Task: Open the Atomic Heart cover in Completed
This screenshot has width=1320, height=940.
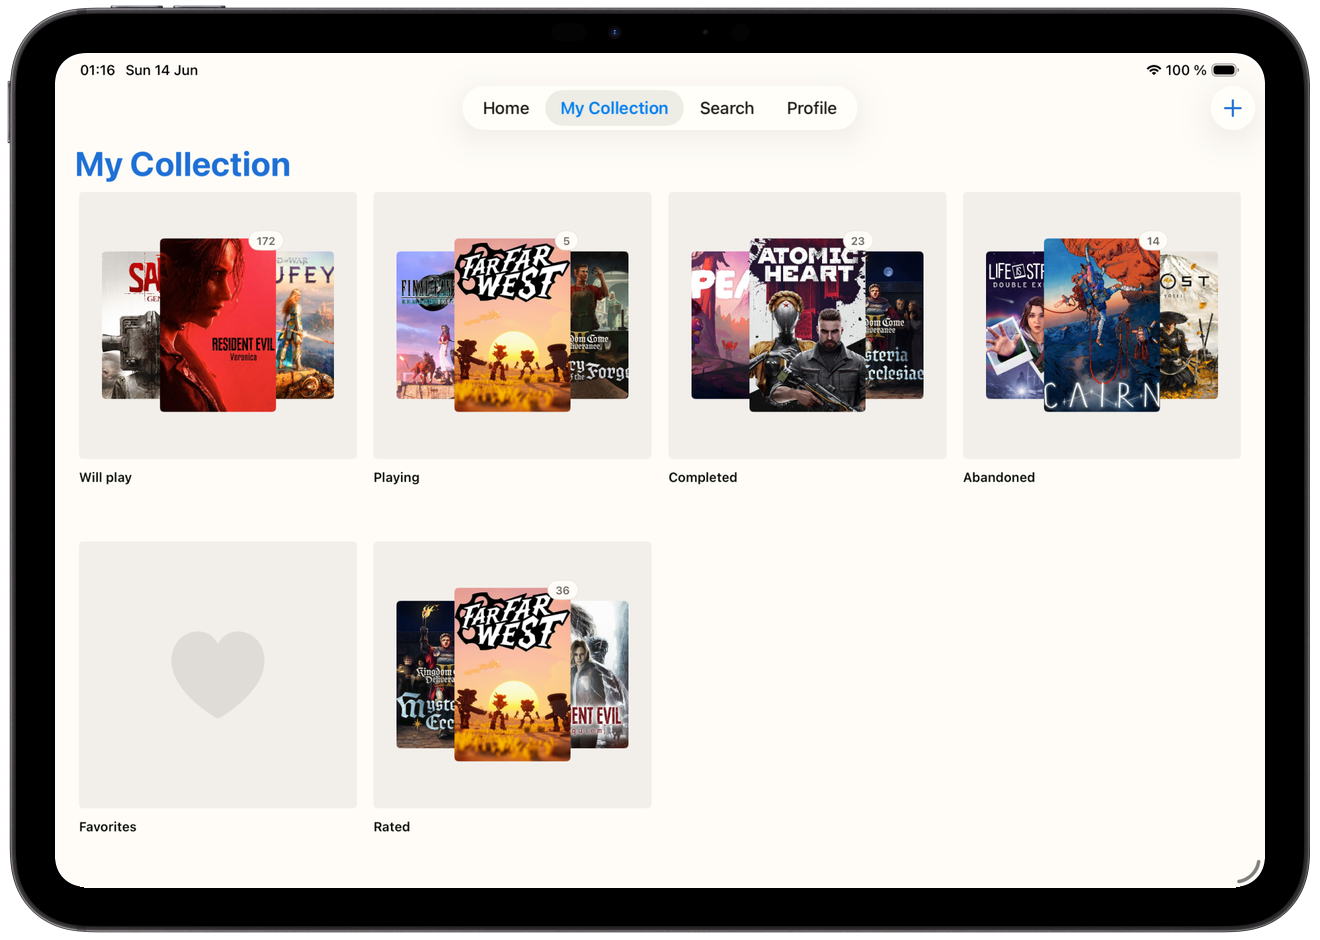Action: [807, 325]
